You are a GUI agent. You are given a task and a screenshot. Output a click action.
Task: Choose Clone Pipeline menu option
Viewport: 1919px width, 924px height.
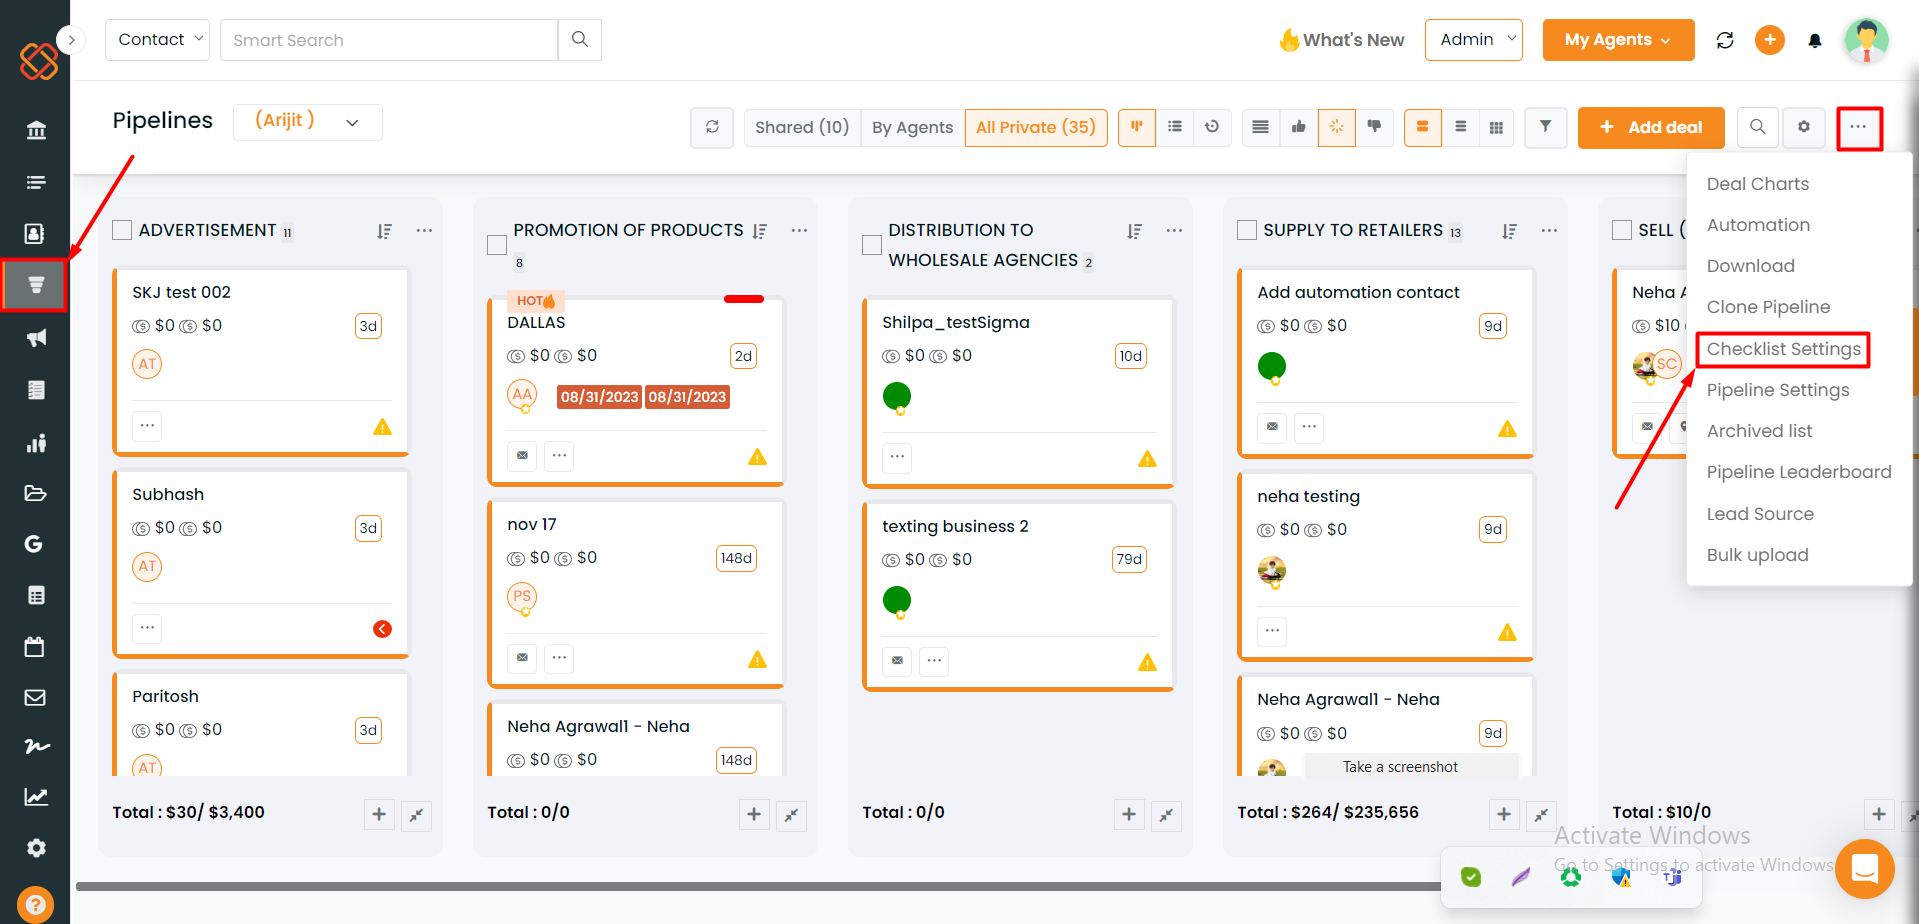click(x=1768, y=307)
